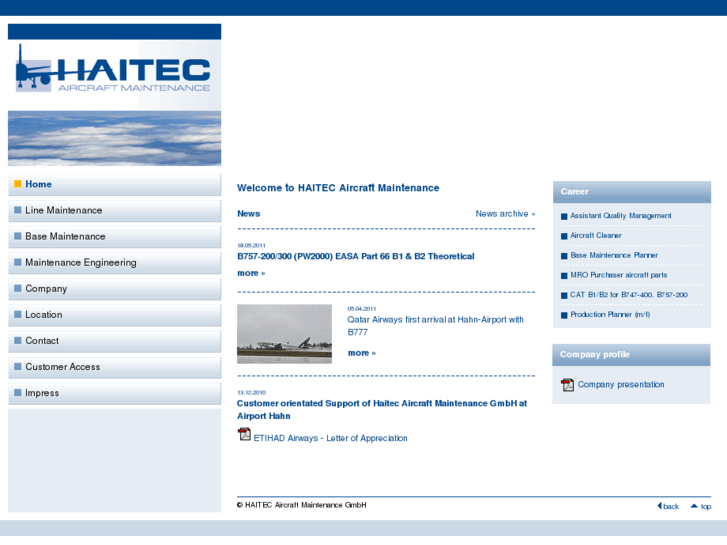Click the bullet square beside Production Planner
Image resolution: width=727 pixels, height=545 pixels.
coord(564,315)
